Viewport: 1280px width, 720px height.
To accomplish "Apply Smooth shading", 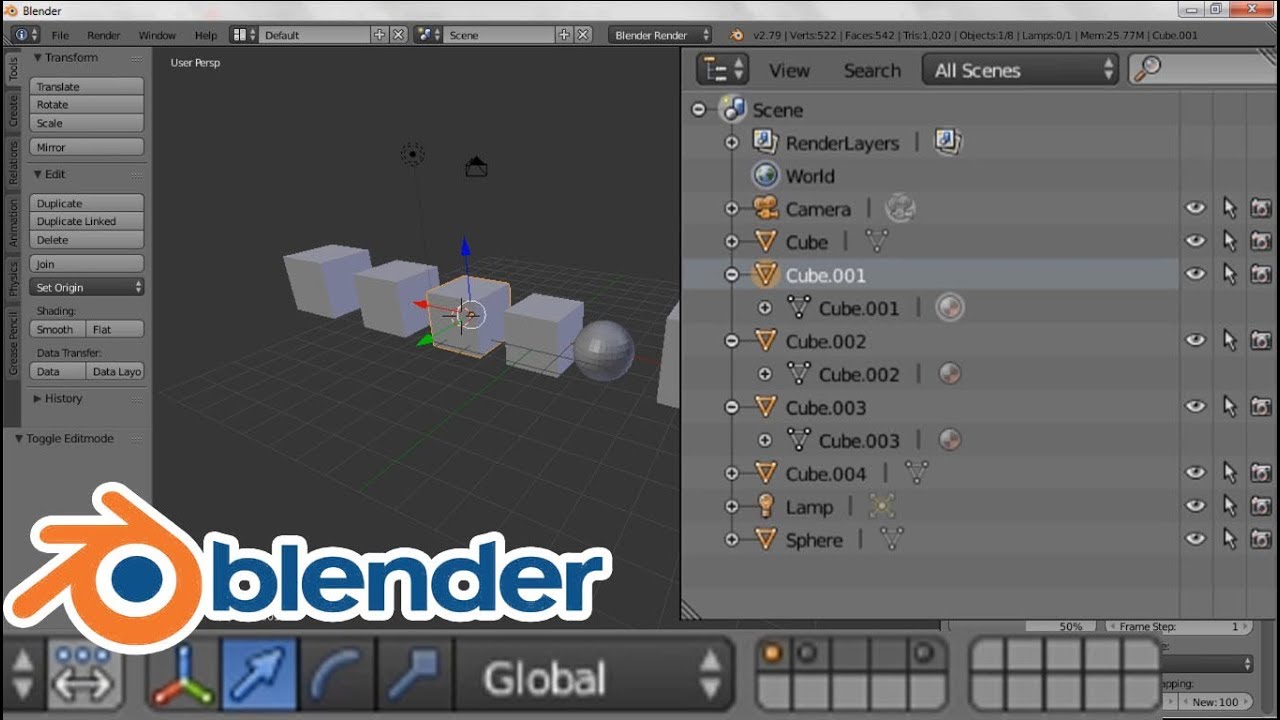I will coord(58,329).
